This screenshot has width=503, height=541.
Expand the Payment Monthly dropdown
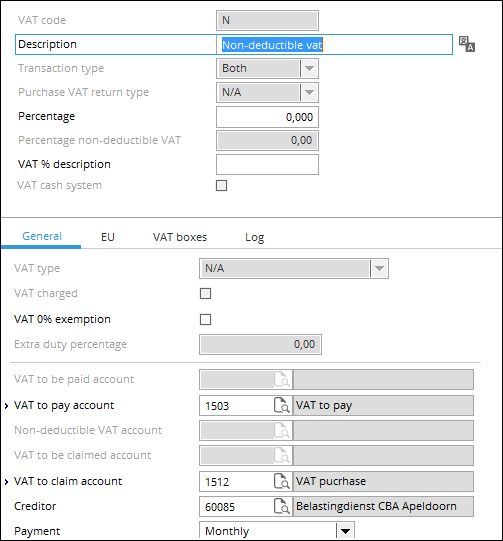[345, 531]
